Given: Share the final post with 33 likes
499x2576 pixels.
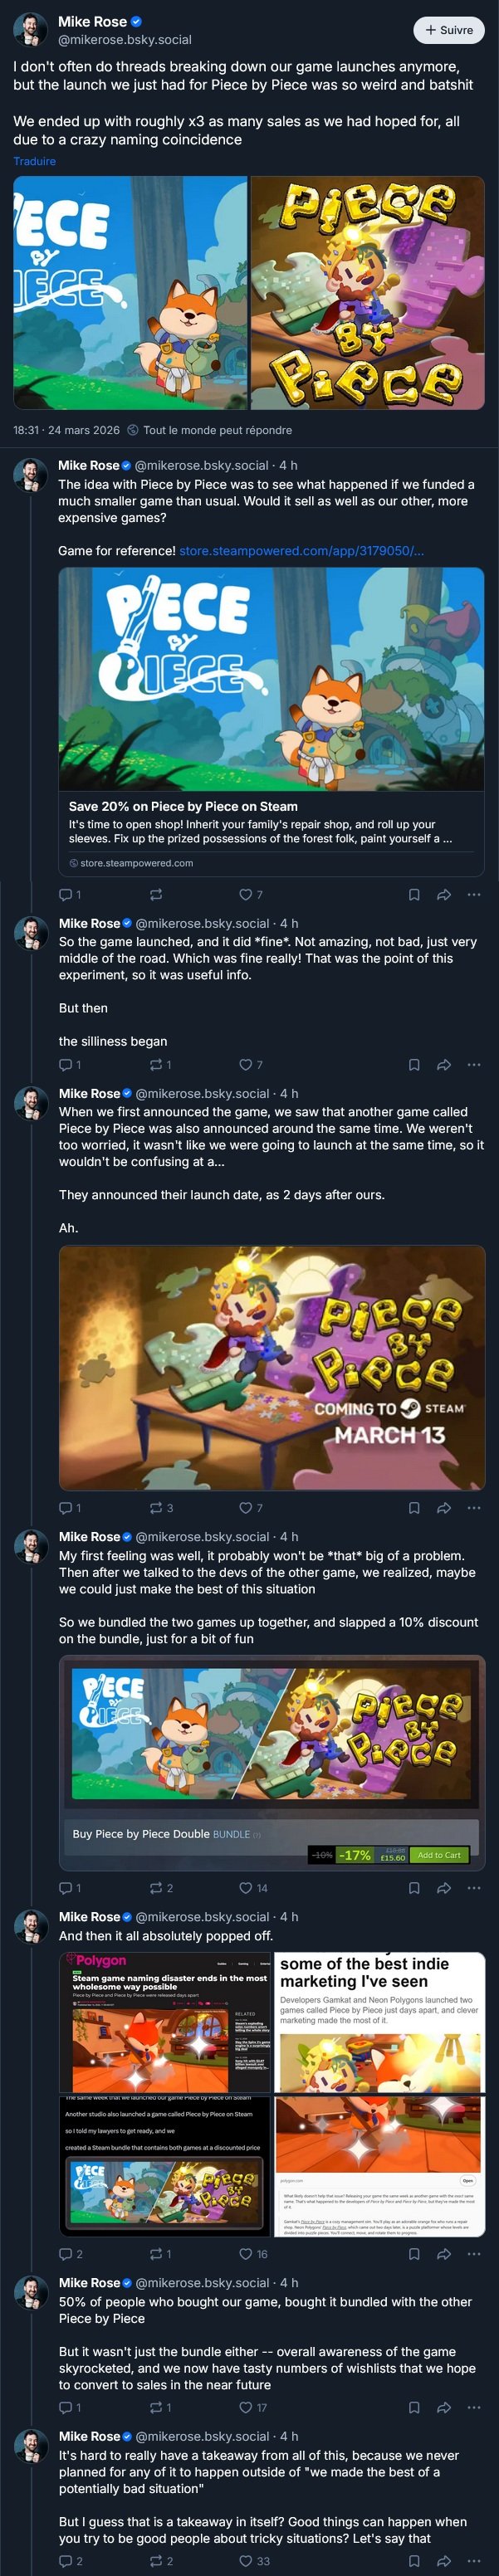Looking at the screenshot, I should 443,2561.
